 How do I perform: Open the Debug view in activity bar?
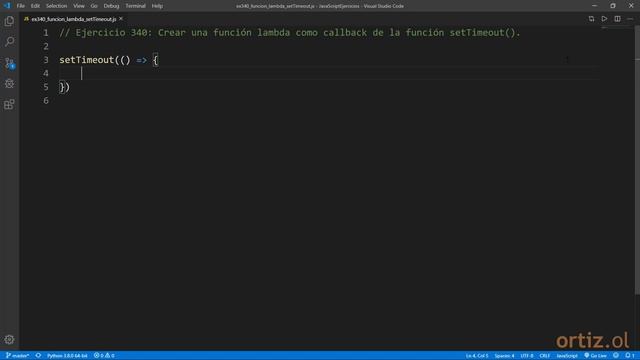pyautogui.click(x=9, y=84)
